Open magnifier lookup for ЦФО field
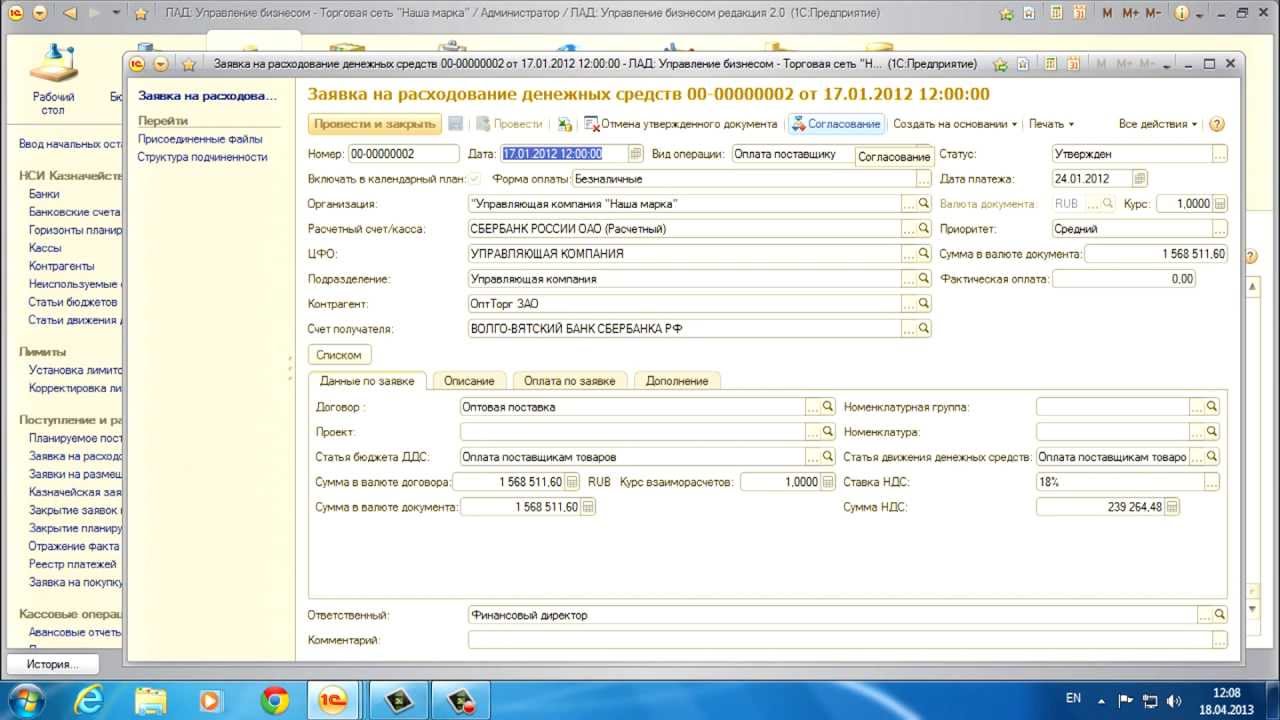This screenshot has width=1280, height=720. pyautogui.click(x=924, y=254)
